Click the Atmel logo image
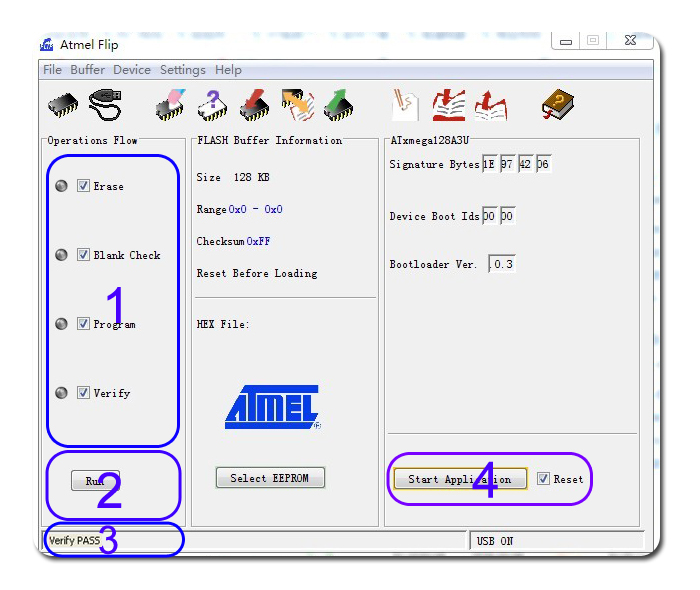The image size is (700, 590). (x=272, y=407)
